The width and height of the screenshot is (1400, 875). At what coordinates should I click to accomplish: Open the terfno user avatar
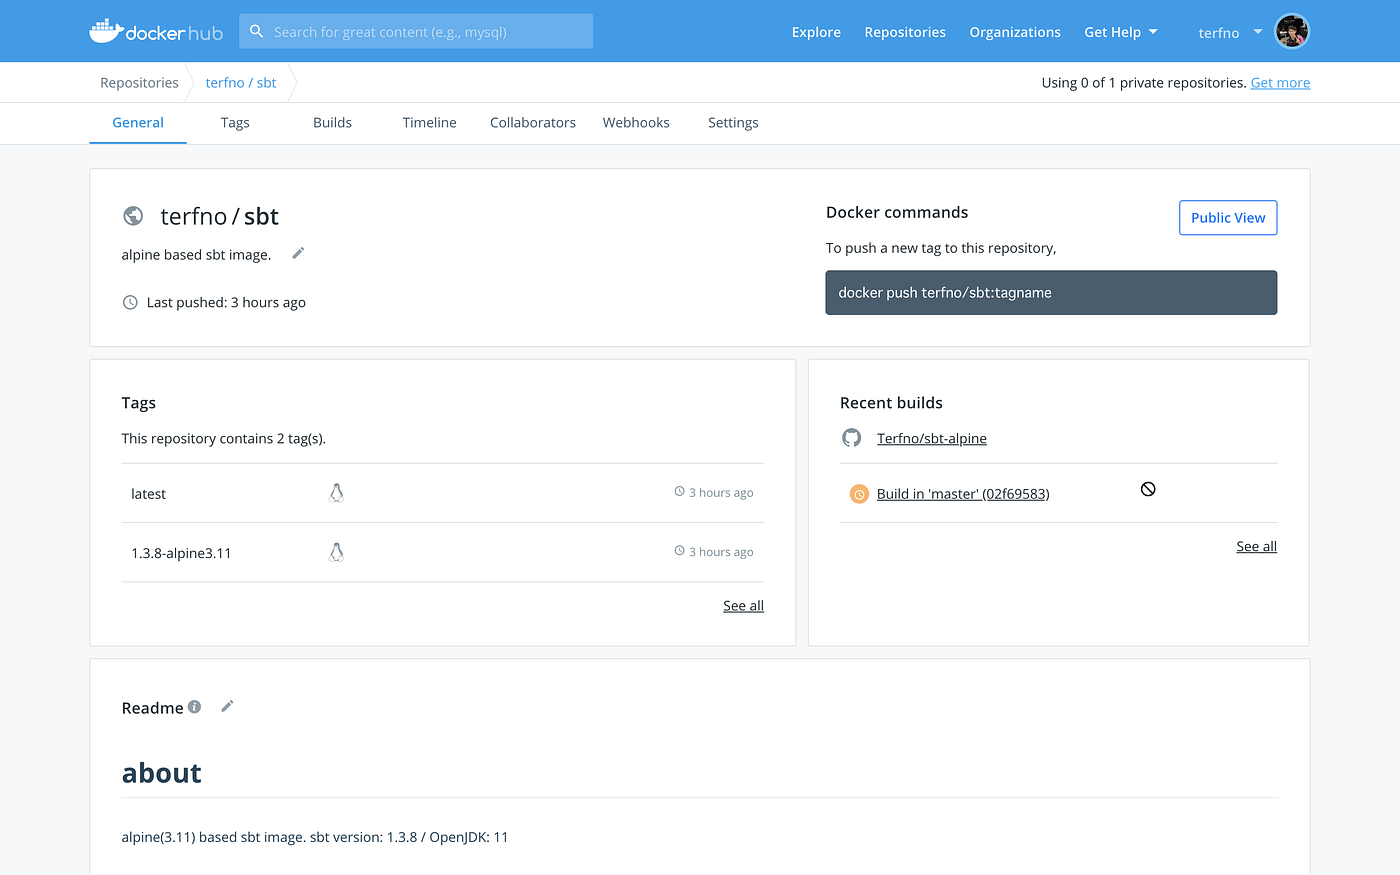tap(1292, 31)
